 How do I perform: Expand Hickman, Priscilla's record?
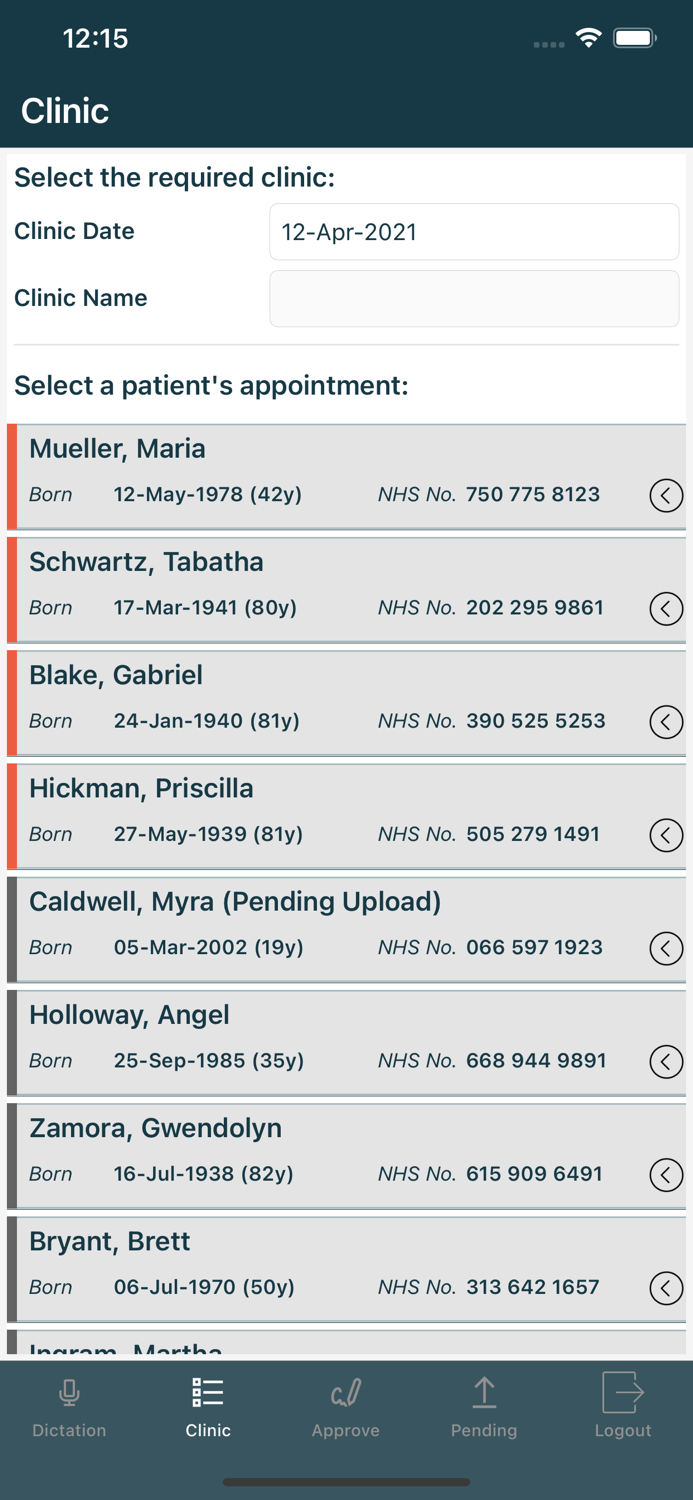[x=666, y=834]
